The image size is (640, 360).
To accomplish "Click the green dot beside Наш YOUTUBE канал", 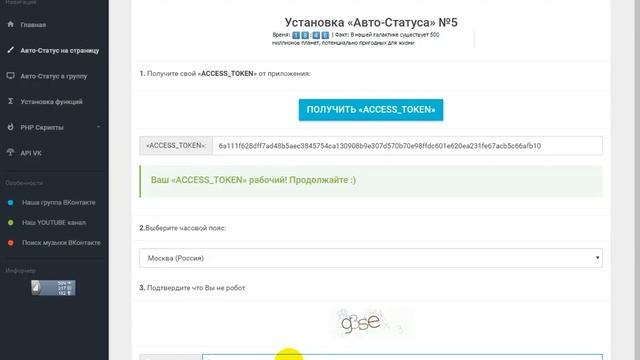I will pos(11,222).
